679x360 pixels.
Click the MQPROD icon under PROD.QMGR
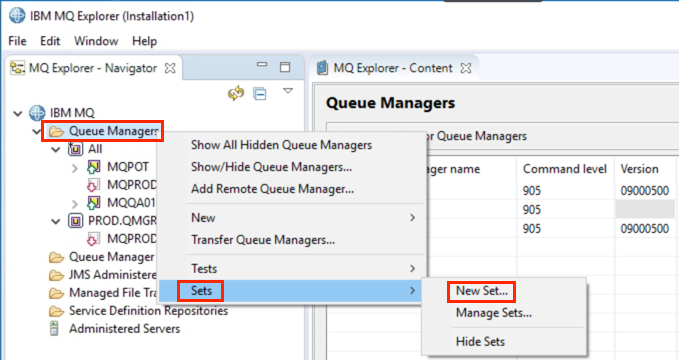click(93, 239)
